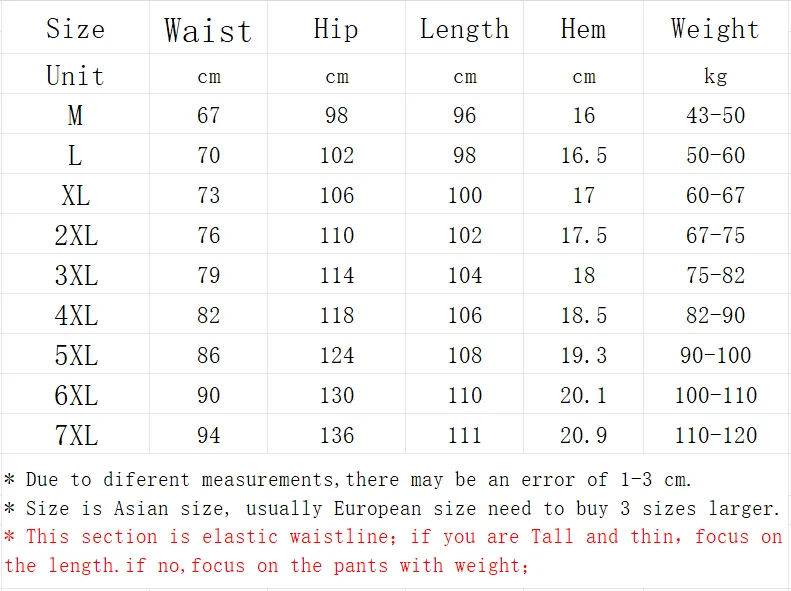Viewport: 791px width, 591px height.
Task: Click the 110-120 weight cell
Action: 715,436
